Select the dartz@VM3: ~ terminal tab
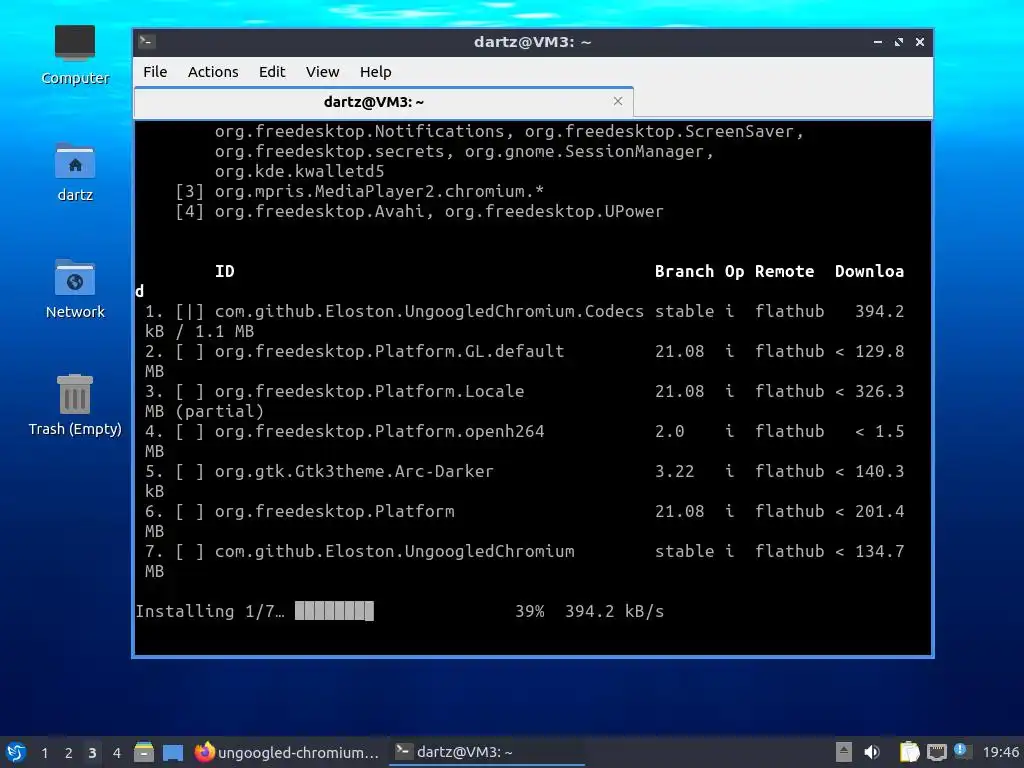This screenshot has height=768, width=1024. point(383,102)
